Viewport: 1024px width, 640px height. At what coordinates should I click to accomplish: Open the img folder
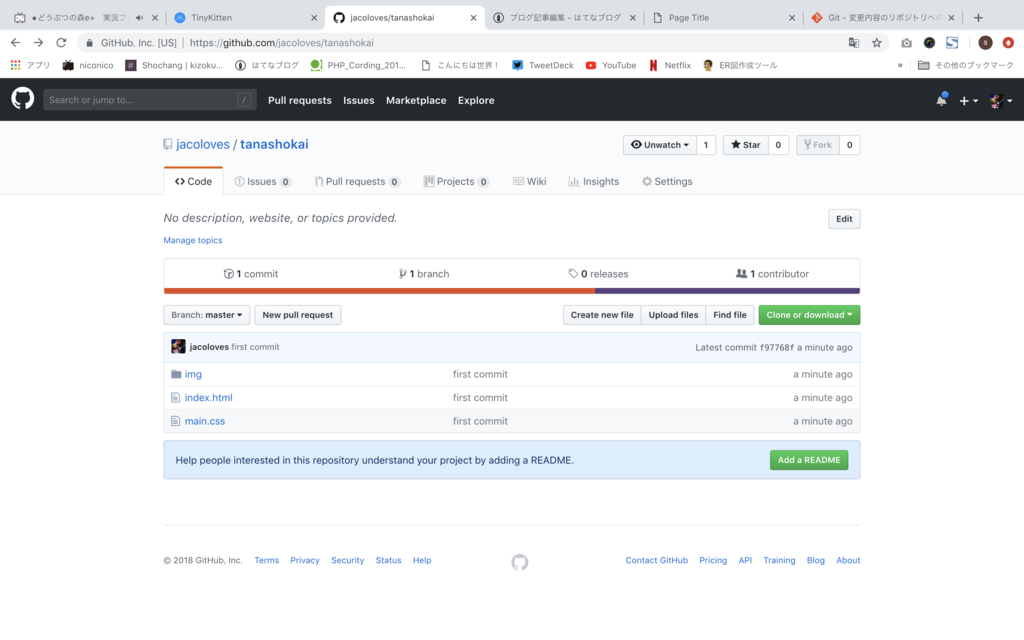point(193,374)
